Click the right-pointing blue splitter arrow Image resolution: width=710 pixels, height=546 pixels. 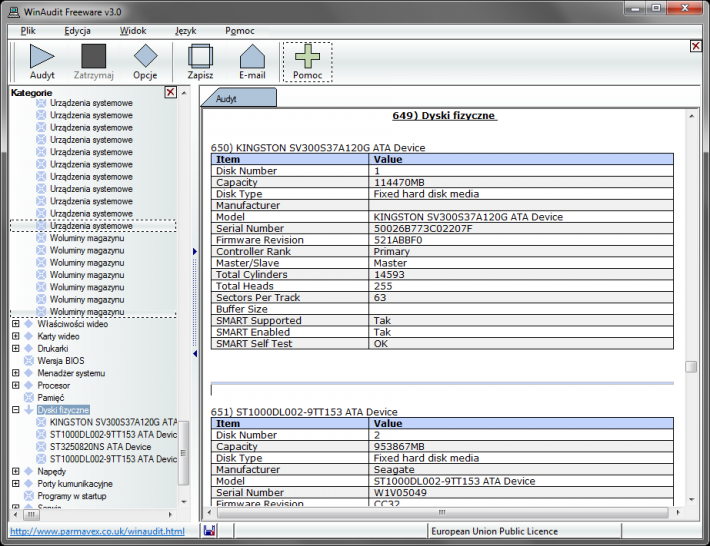(195, 251)
